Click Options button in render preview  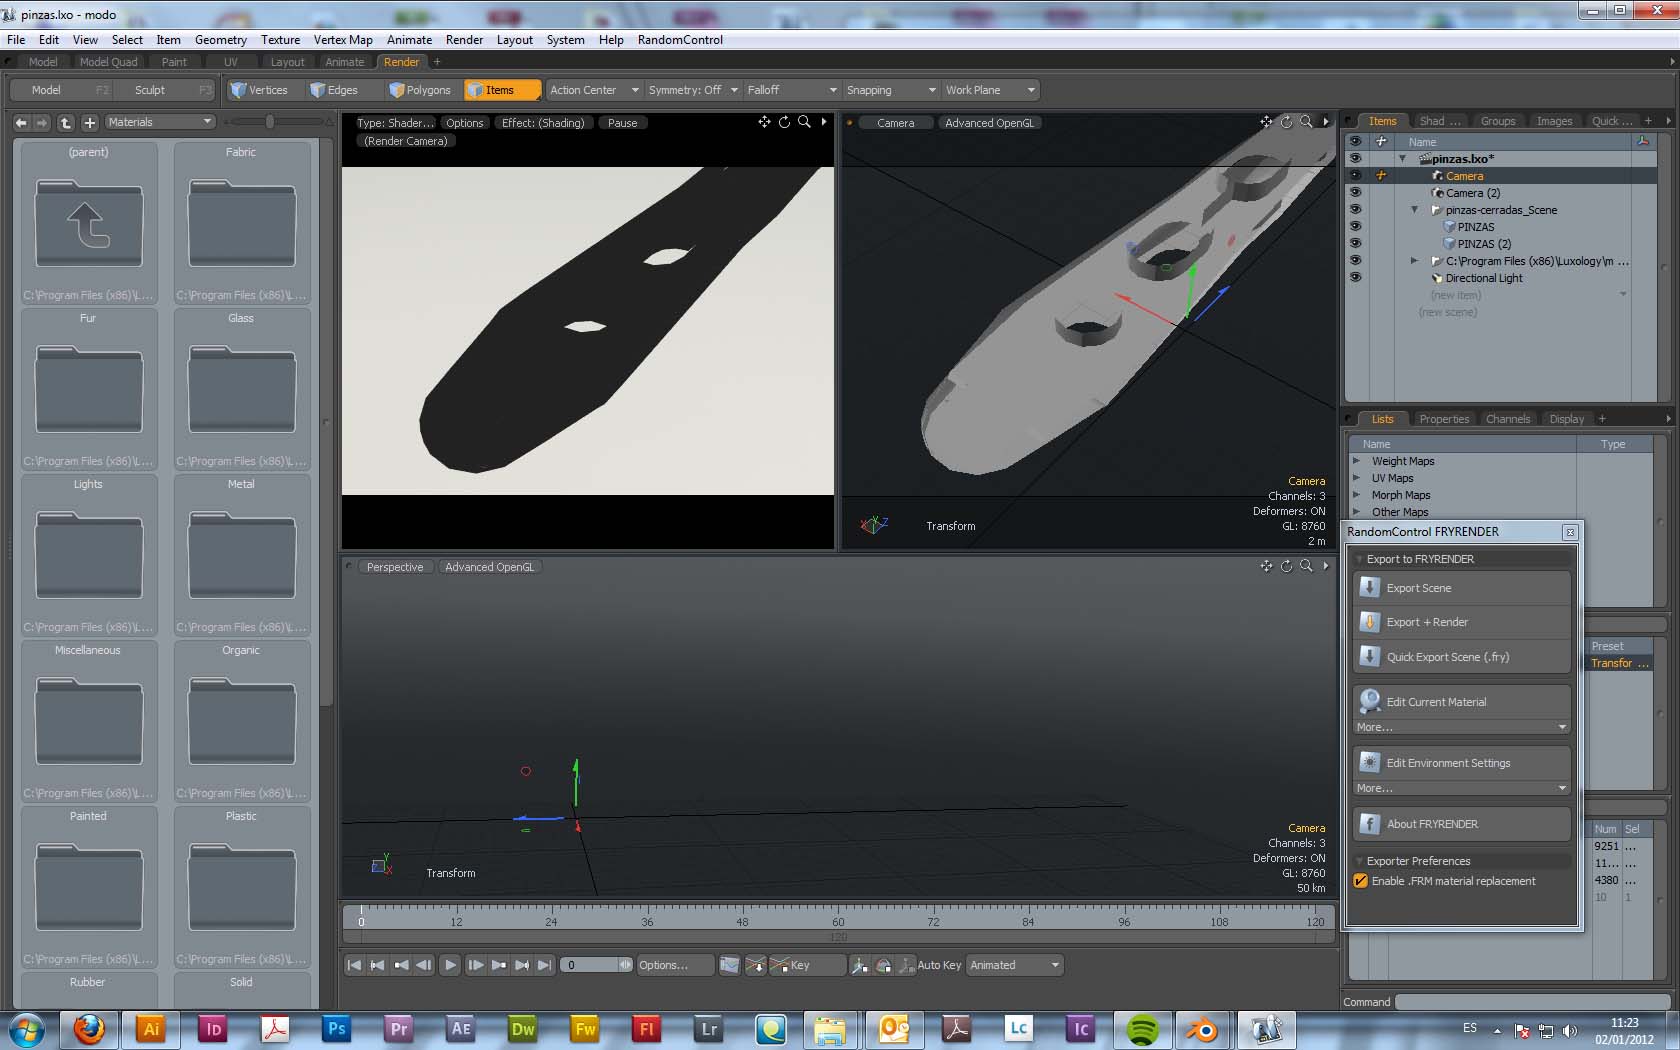pos(465,123)
